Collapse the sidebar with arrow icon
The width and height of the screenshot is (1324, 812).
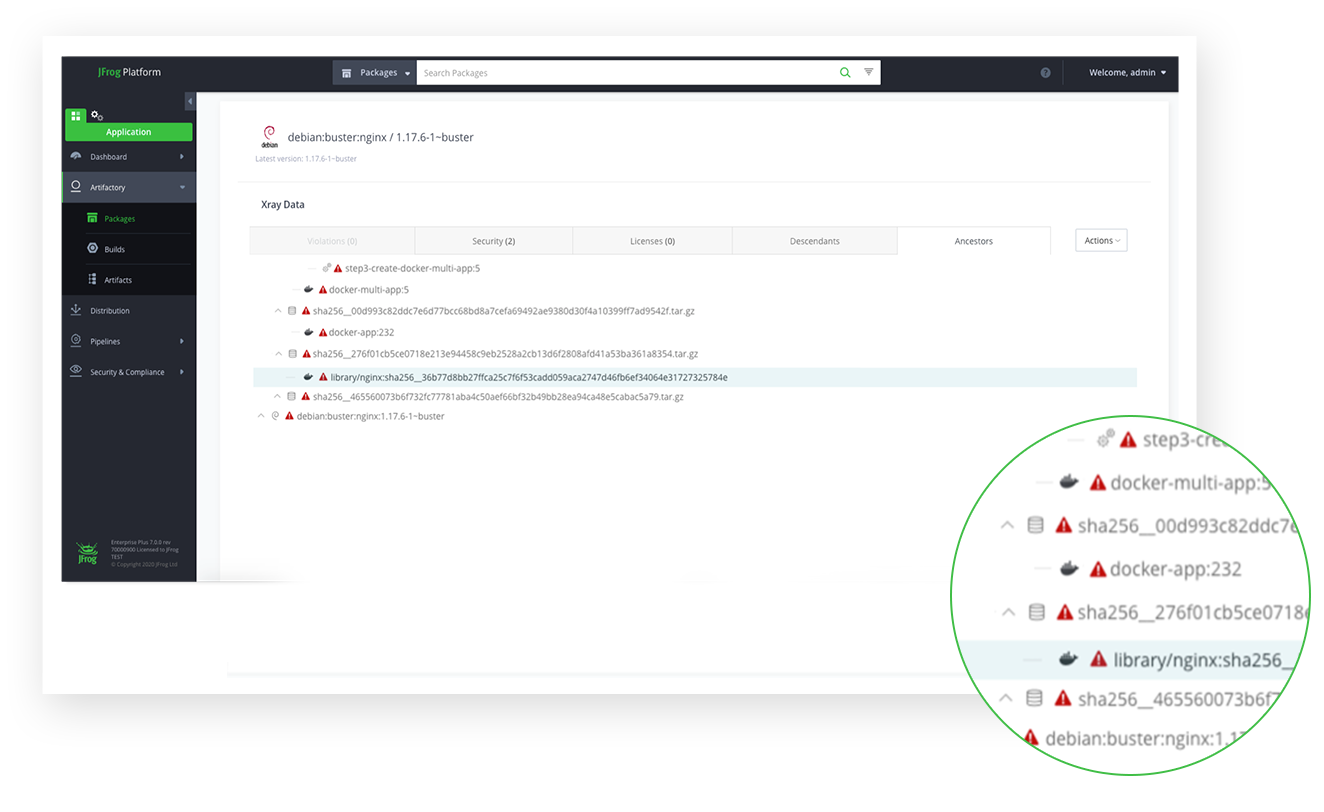point(190,102)
